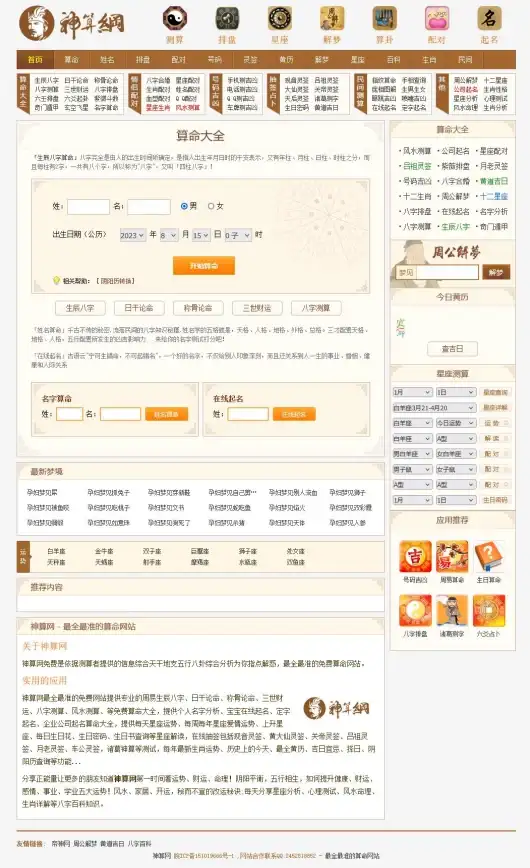Open the 吕祖灵签 green sidebar link

click(x=416, y=166)
